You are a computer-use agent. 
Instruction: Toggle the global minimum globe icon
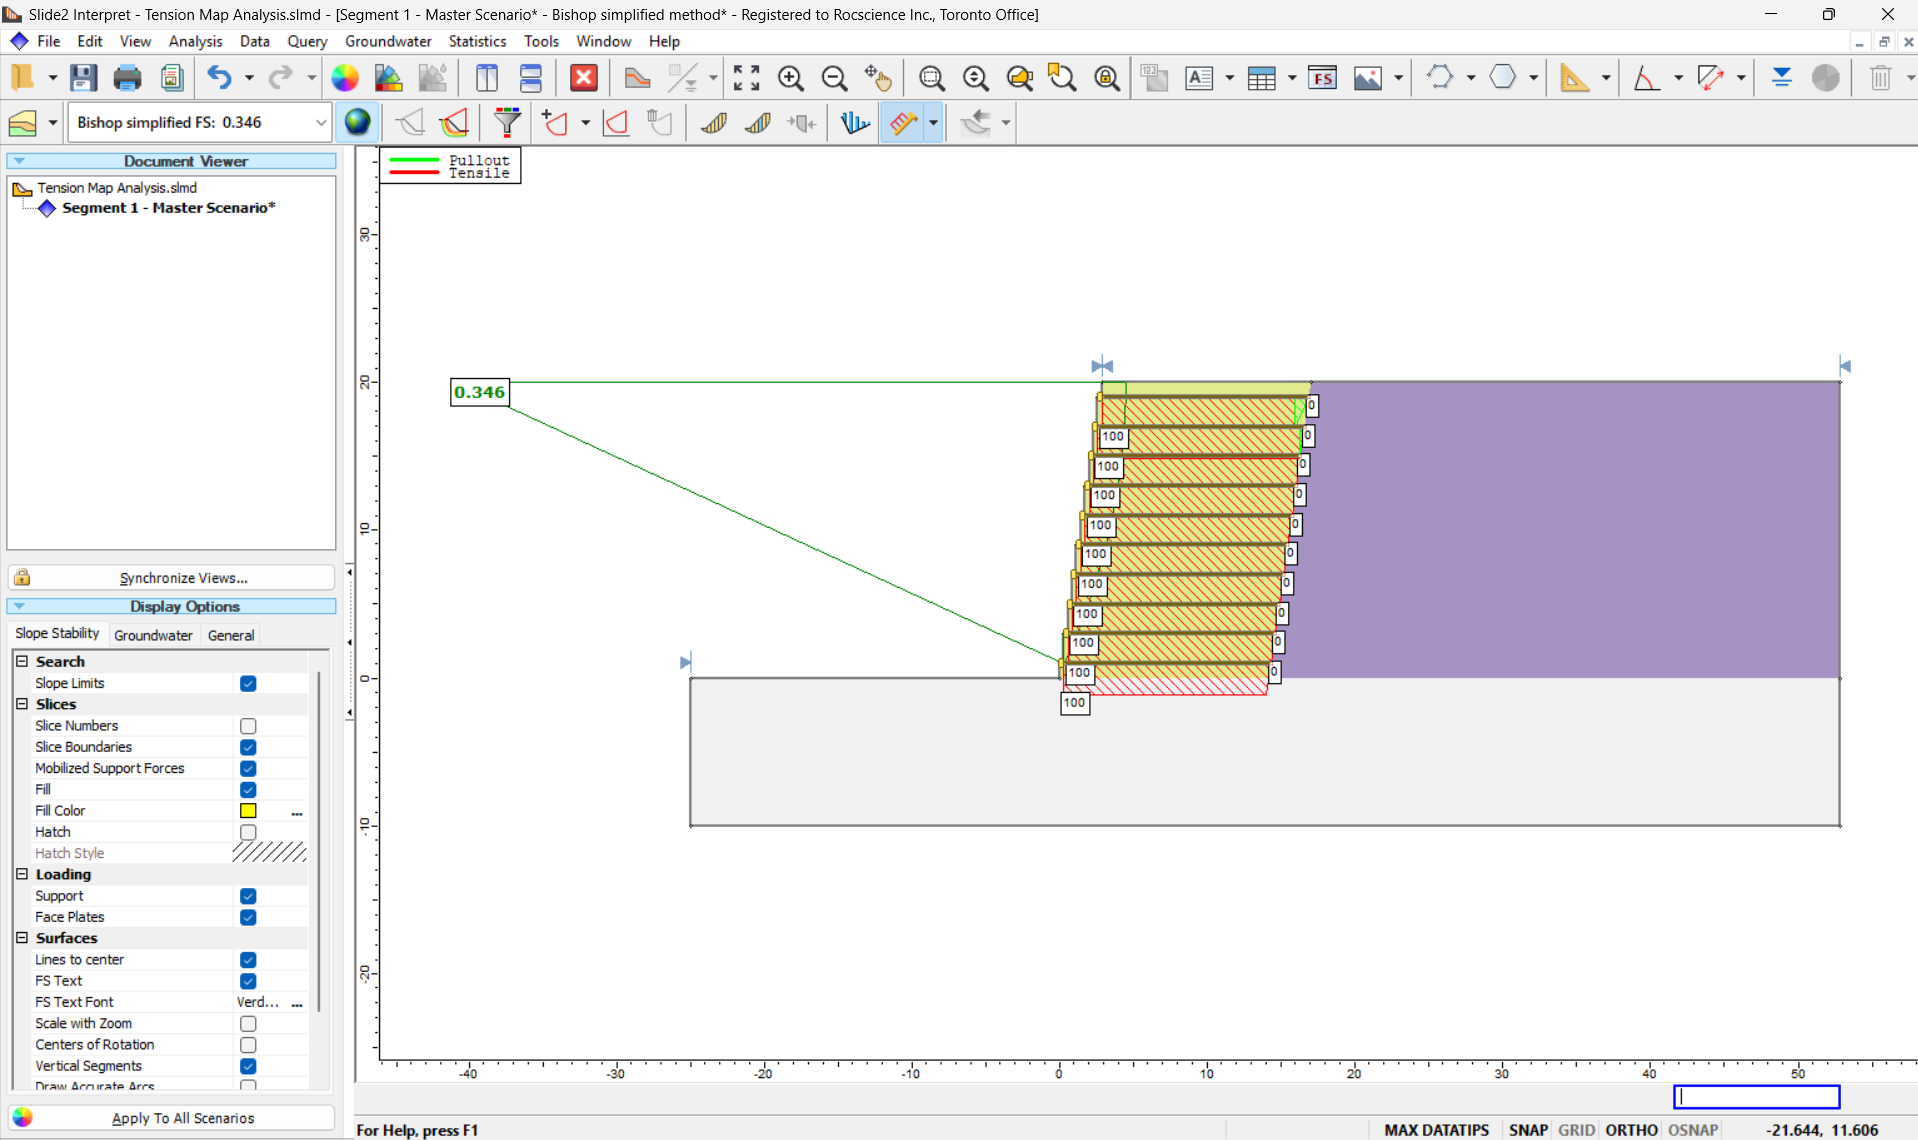[x=357, y=122]
